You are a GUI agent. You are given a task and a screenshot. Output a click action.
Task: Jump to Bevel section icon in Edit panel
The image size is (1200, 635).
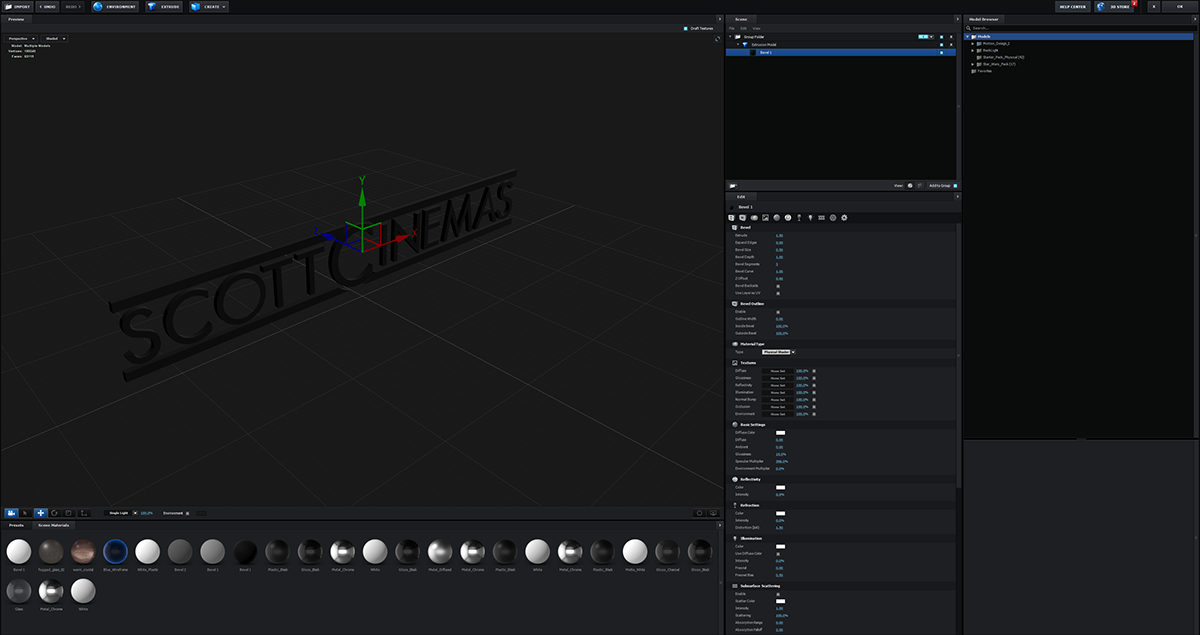(x=732, y=217)
